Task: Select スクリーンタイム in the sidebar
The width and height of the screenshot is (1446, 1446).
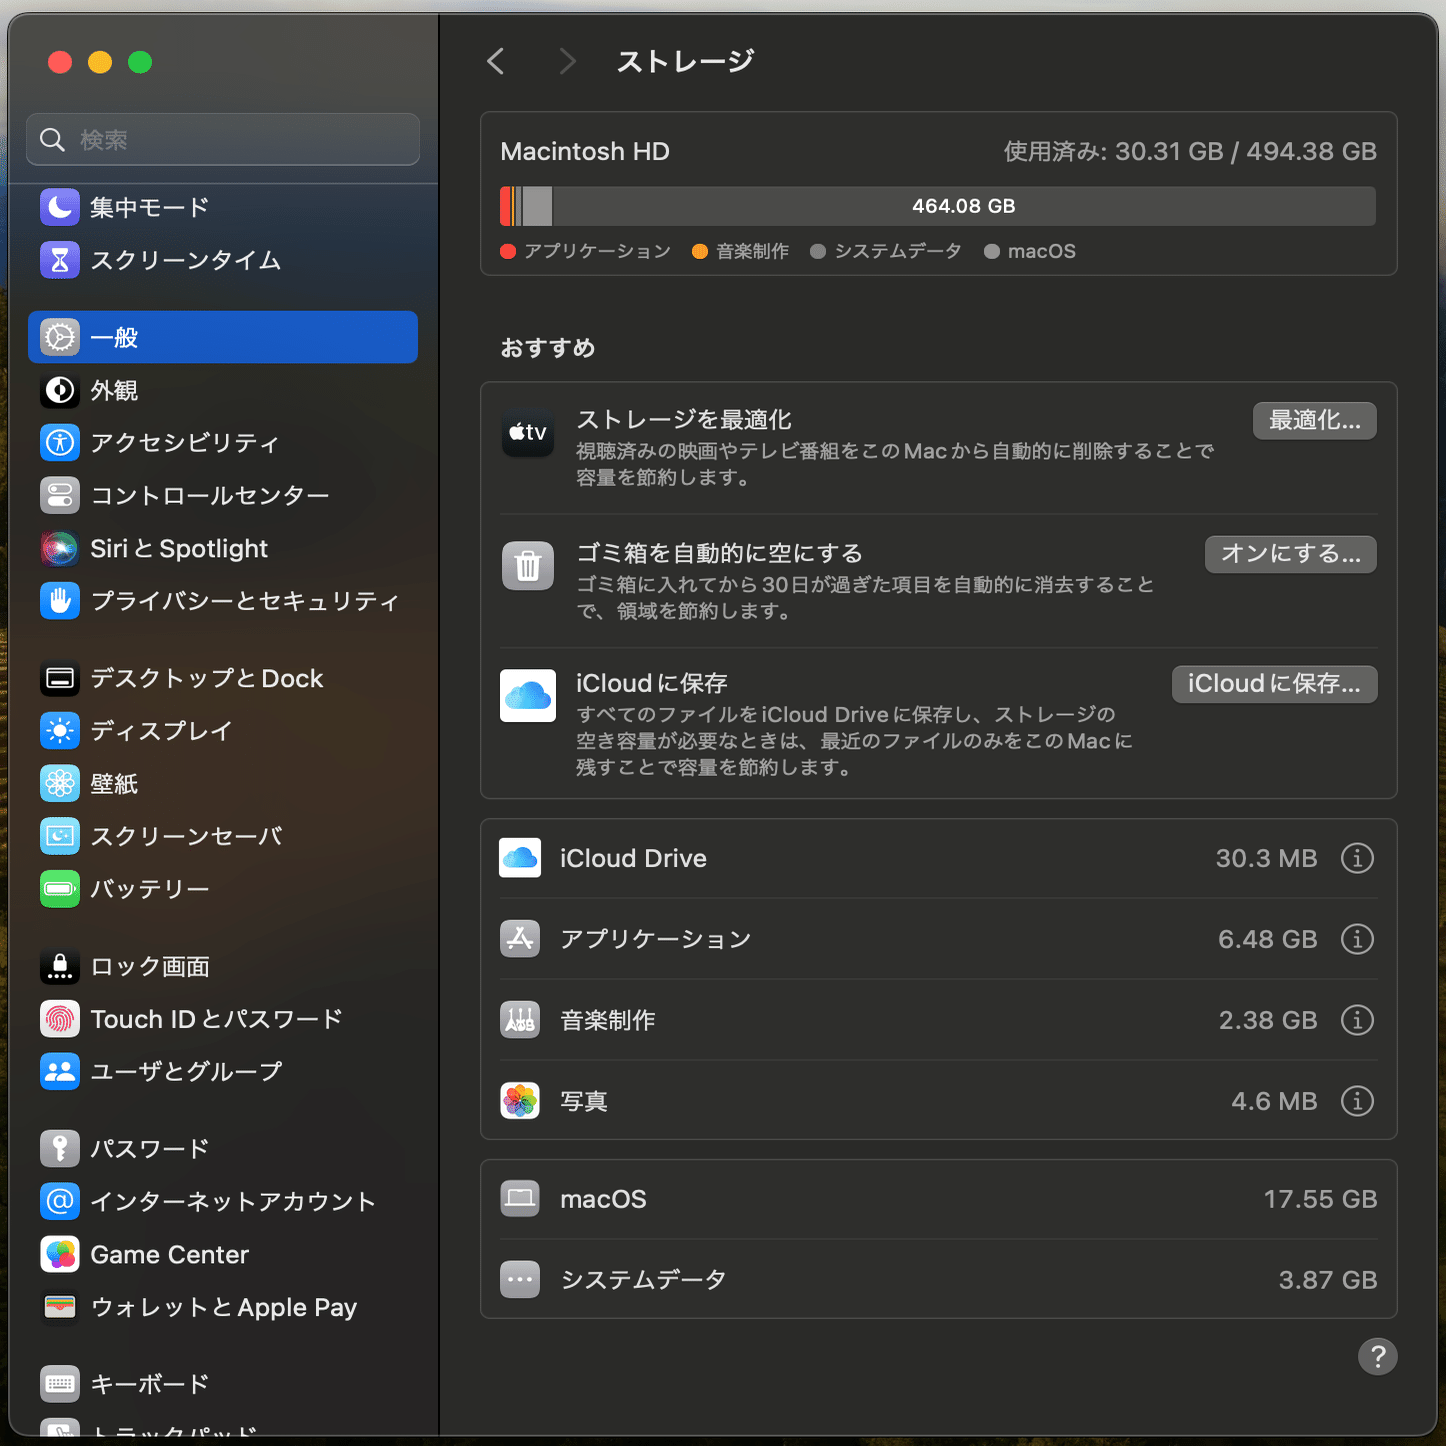Action: click(x=186, y=260)
